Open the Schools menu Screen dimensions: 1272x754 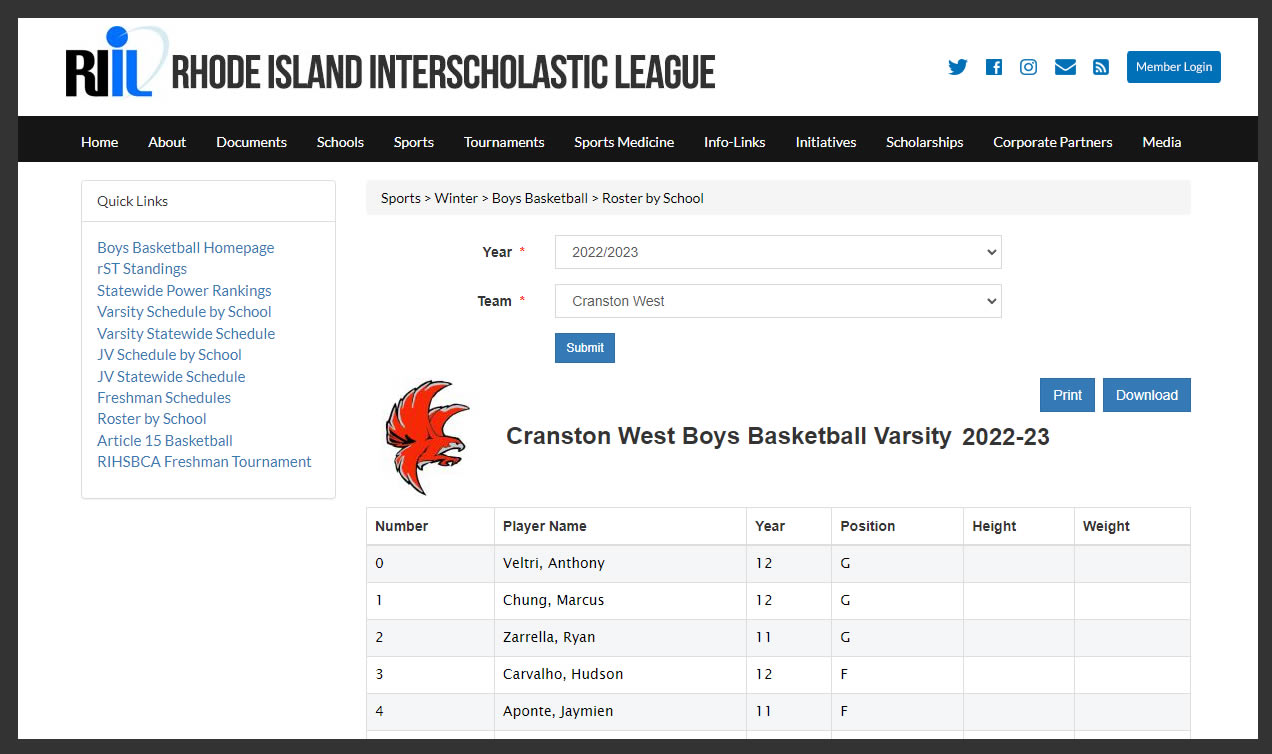[x=340, y=142]
